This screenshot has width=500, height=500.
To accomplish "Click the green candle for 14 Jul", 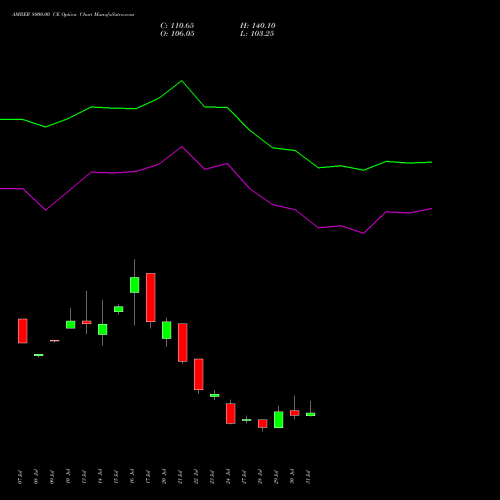I will point(103,329).
